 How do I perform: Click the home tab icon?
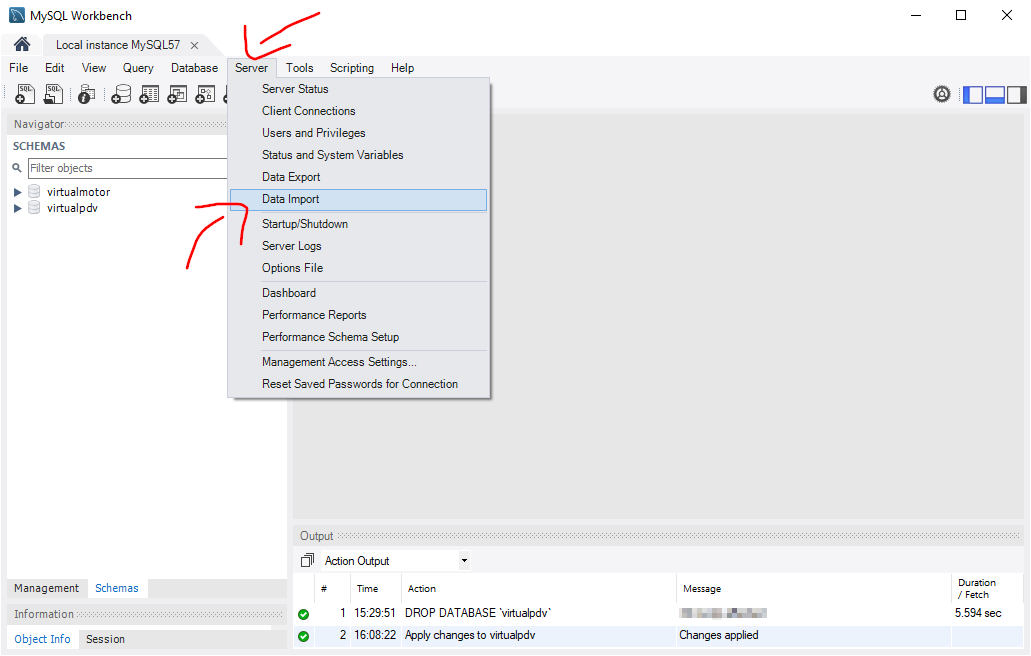pos(22,44)
